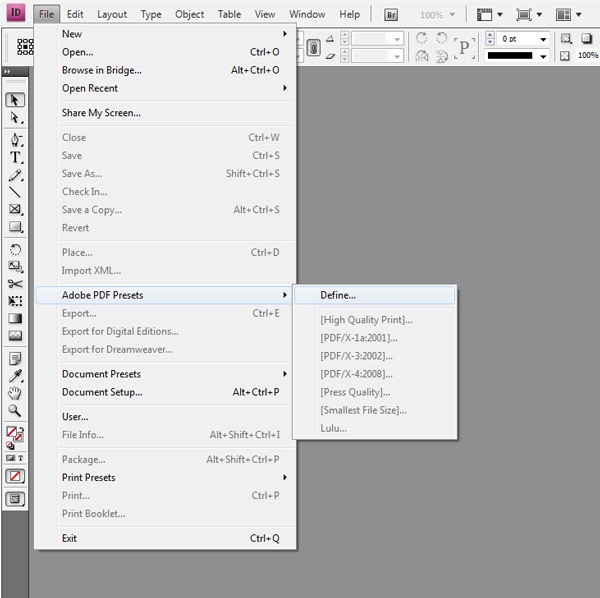The width and height of the screenshot is (600, 598).
Task: Pick the Zoom tool in toolbox
Action: click(x=15, y=411)
